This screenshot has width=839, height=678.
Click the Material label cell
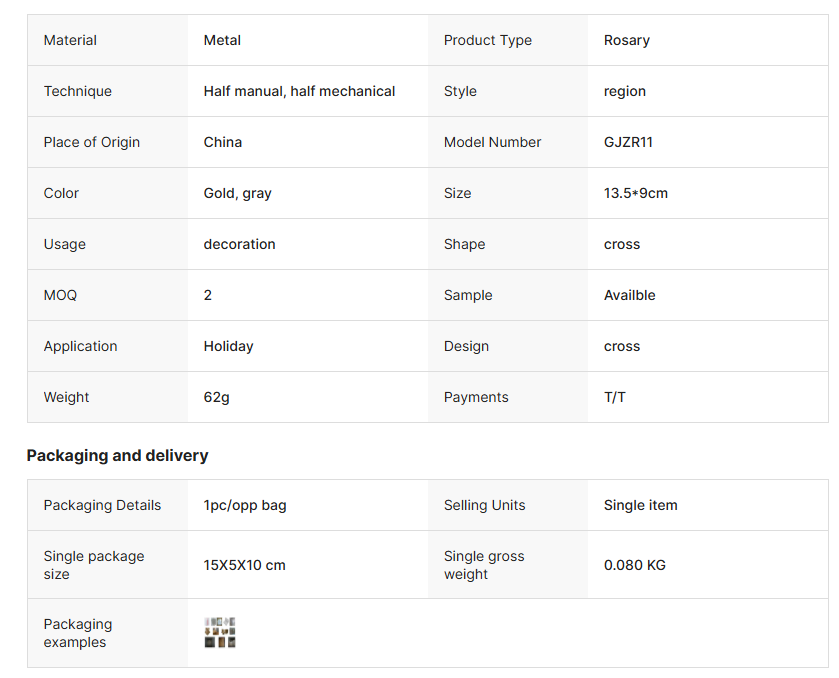tap(108, 40)
